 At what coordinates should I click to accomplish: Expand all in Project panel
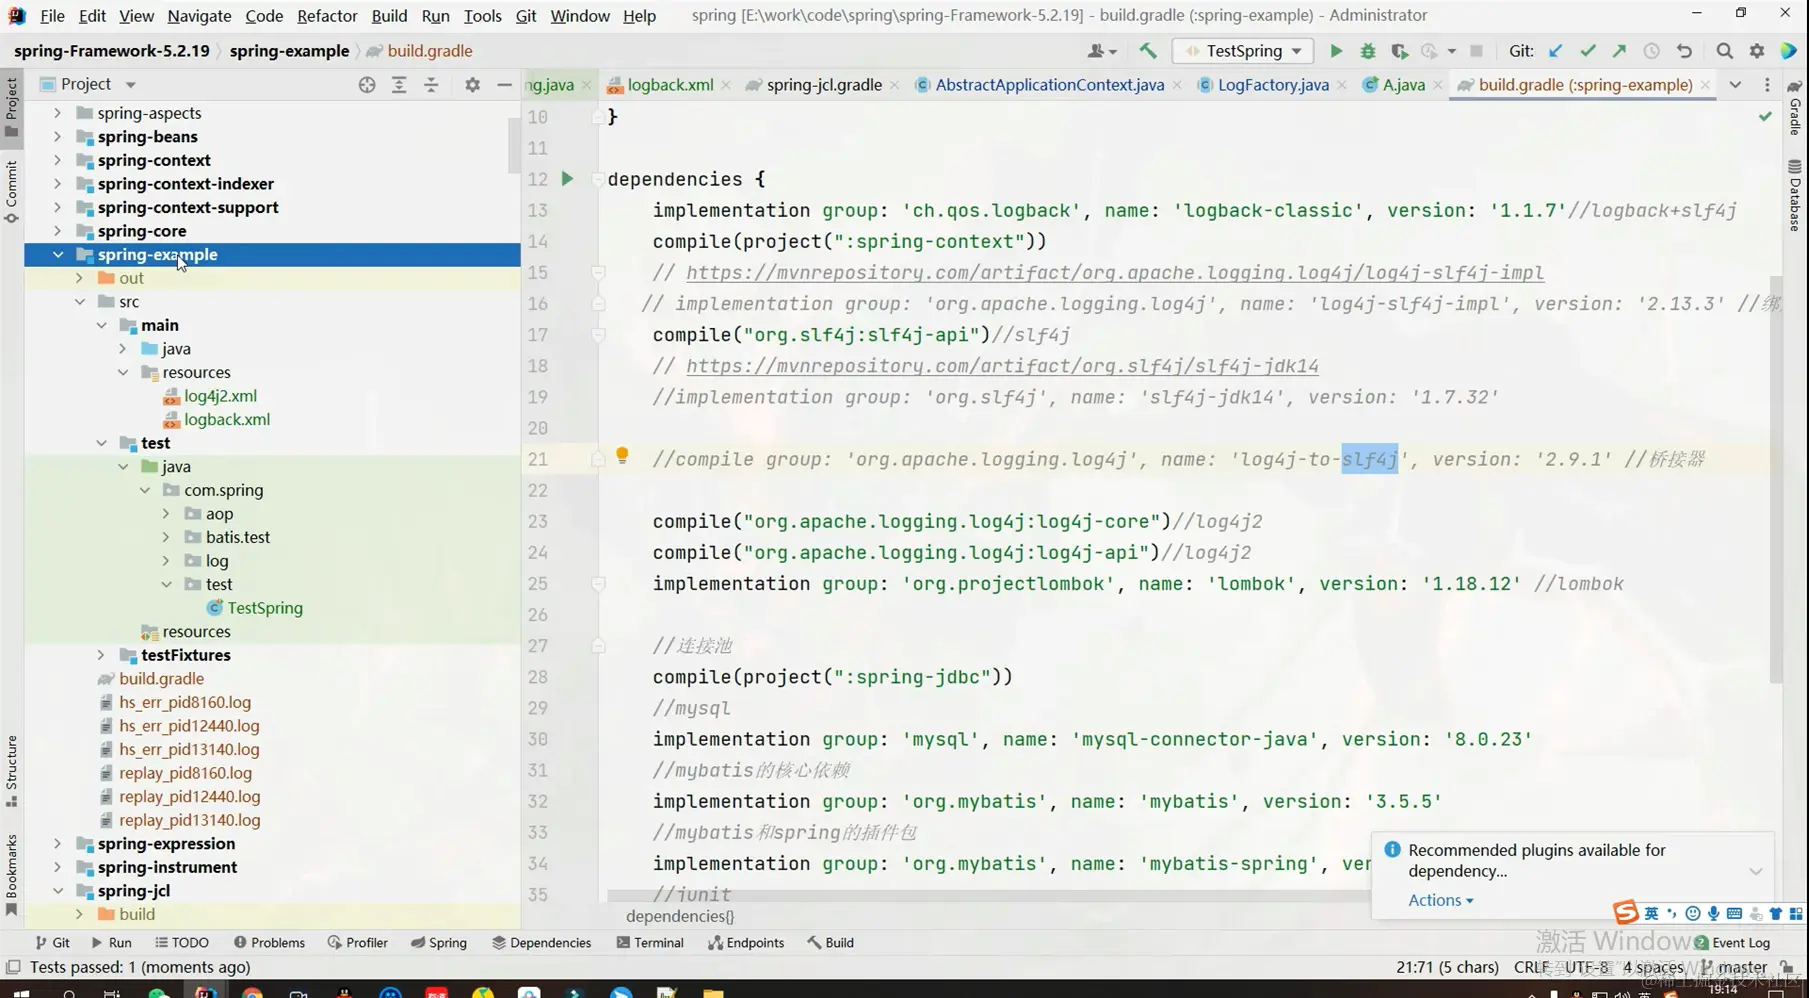pyautogui.click(x=399, y=85)
